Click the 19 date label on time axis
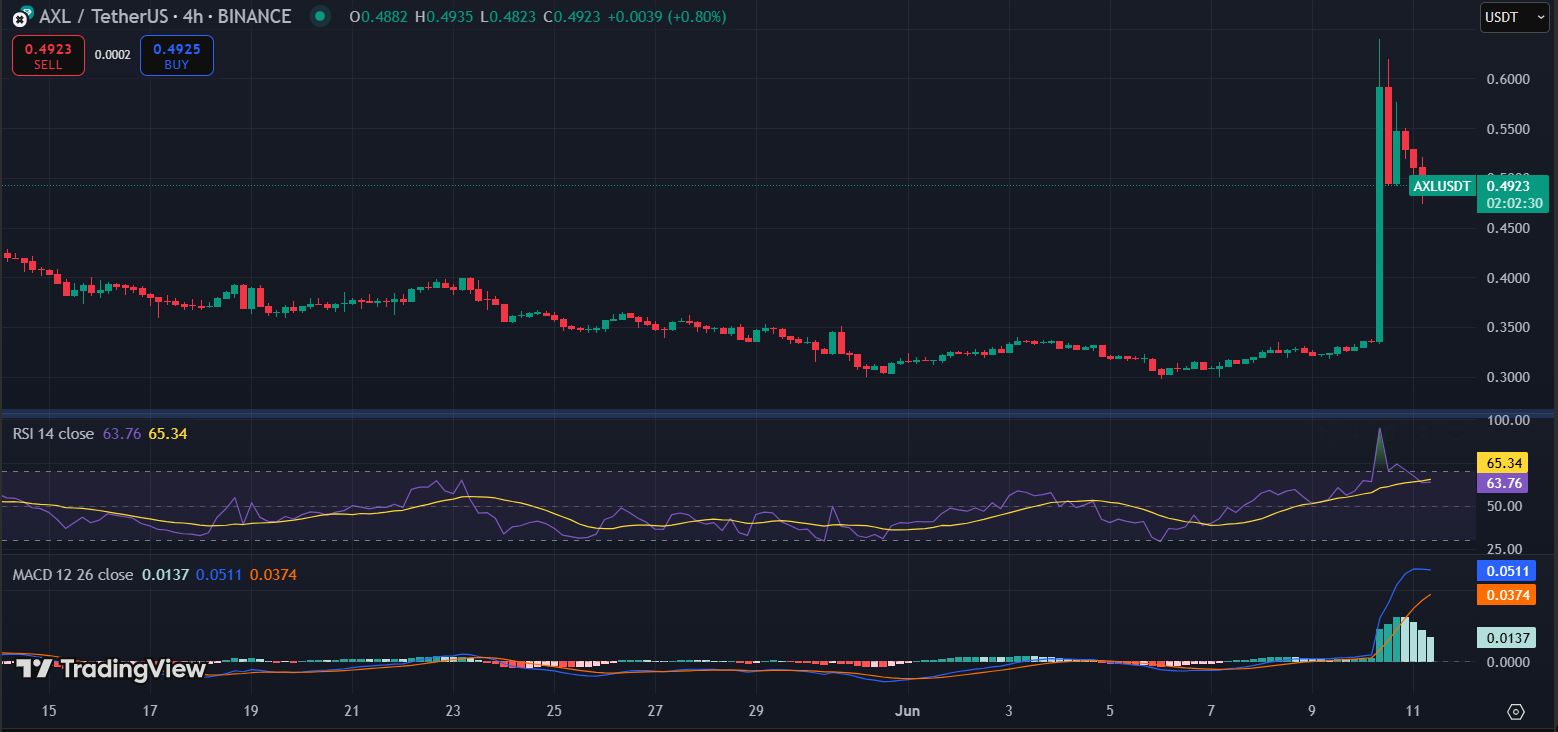Image resolution: width=1558 pixels, height=732 pixels. [251, 711]
